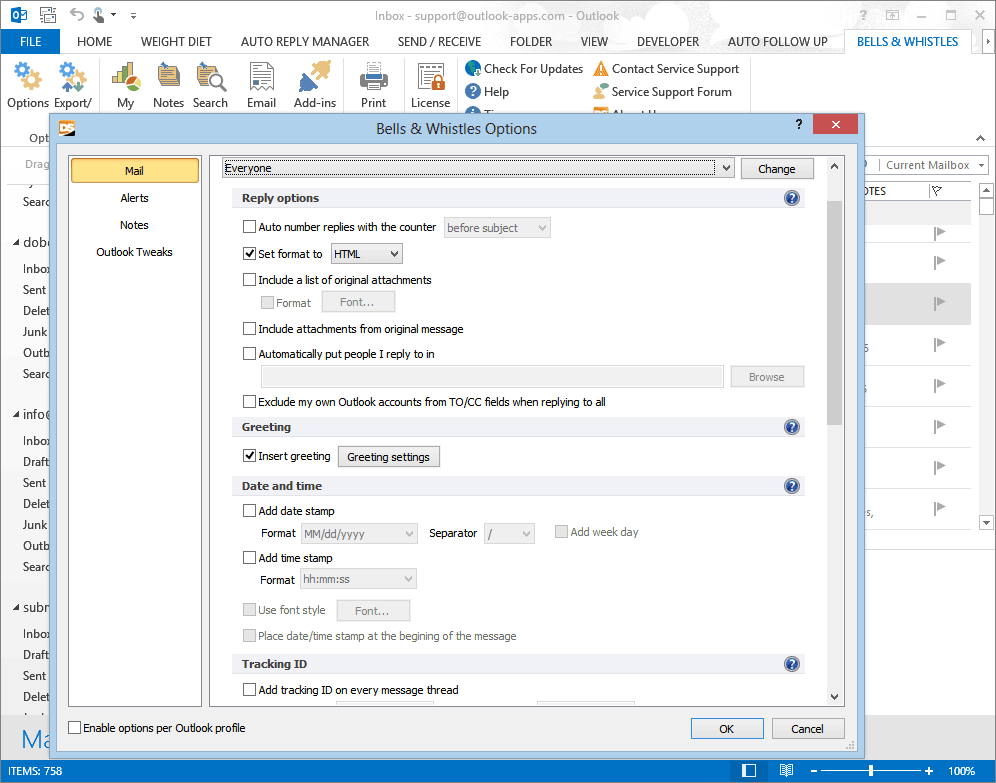The width and height of the screenshot is (996, 783).
Task: Click the Export/Import settings icon
Action: [x=73, y=77]
